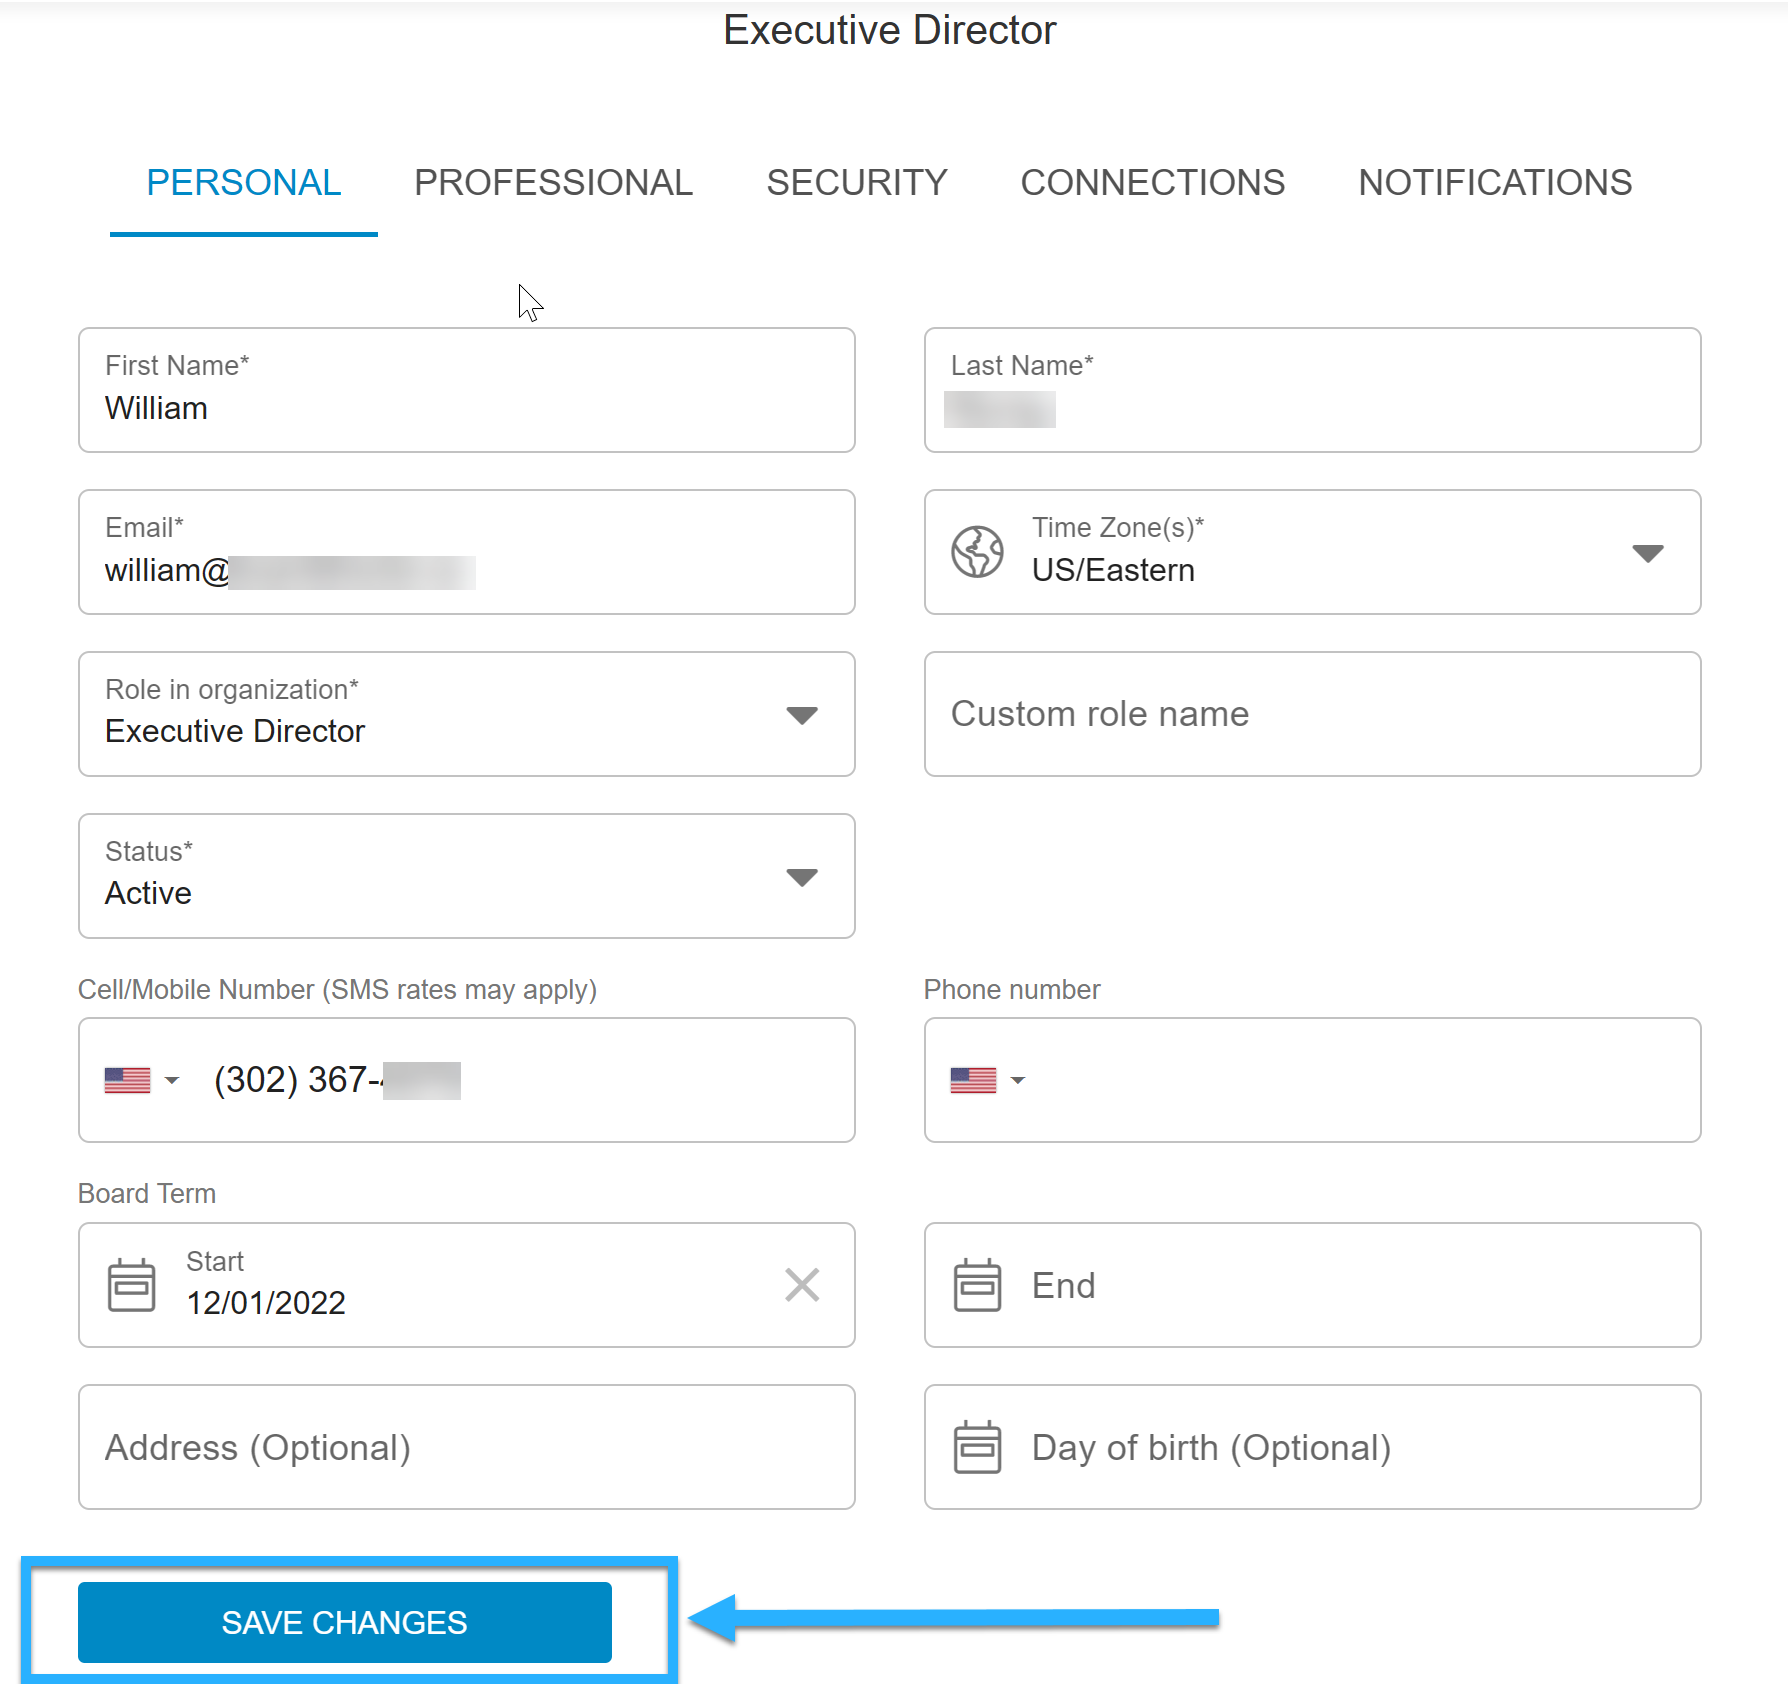This screenshot has width=1788, height=1684.
Task: Open the PROFESSIONAL tab
Action: click(553, 183)
